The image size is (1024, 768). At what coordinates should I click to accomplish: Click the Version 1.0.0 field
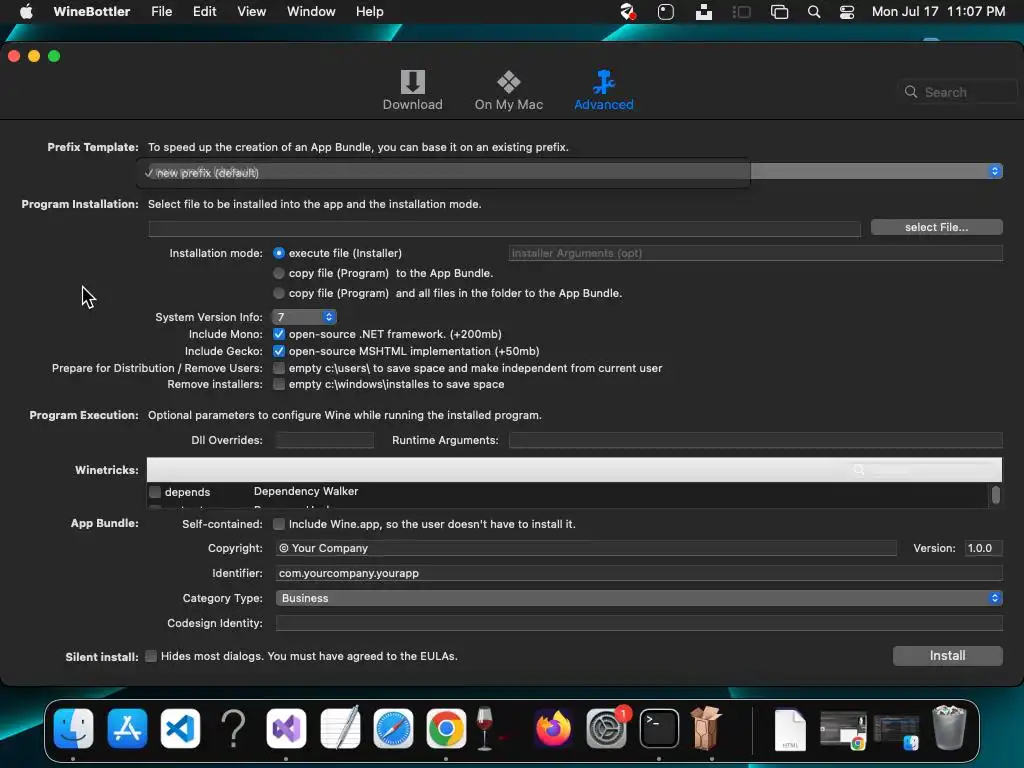click(x=984, y=548)
